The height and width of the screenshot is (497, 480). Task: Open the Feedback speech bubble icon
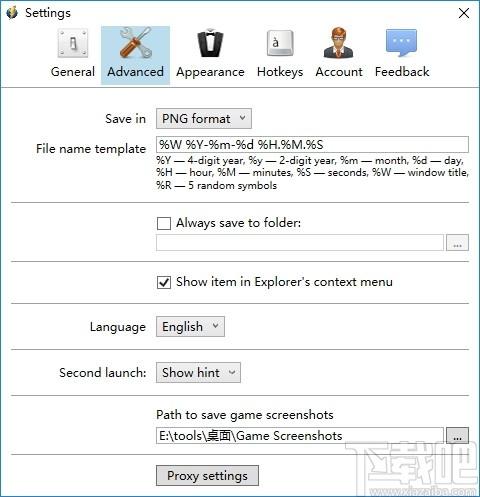coord(401,43)
